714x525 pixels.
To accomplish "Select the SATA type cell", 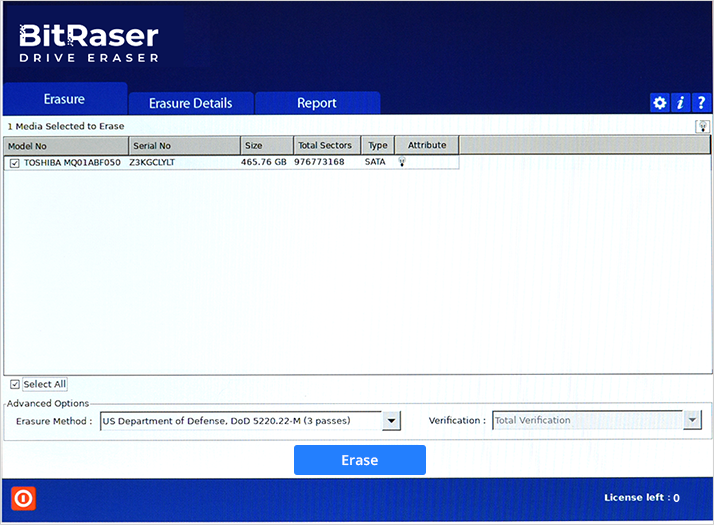I will pyautogui.click(x=375, y=162).
